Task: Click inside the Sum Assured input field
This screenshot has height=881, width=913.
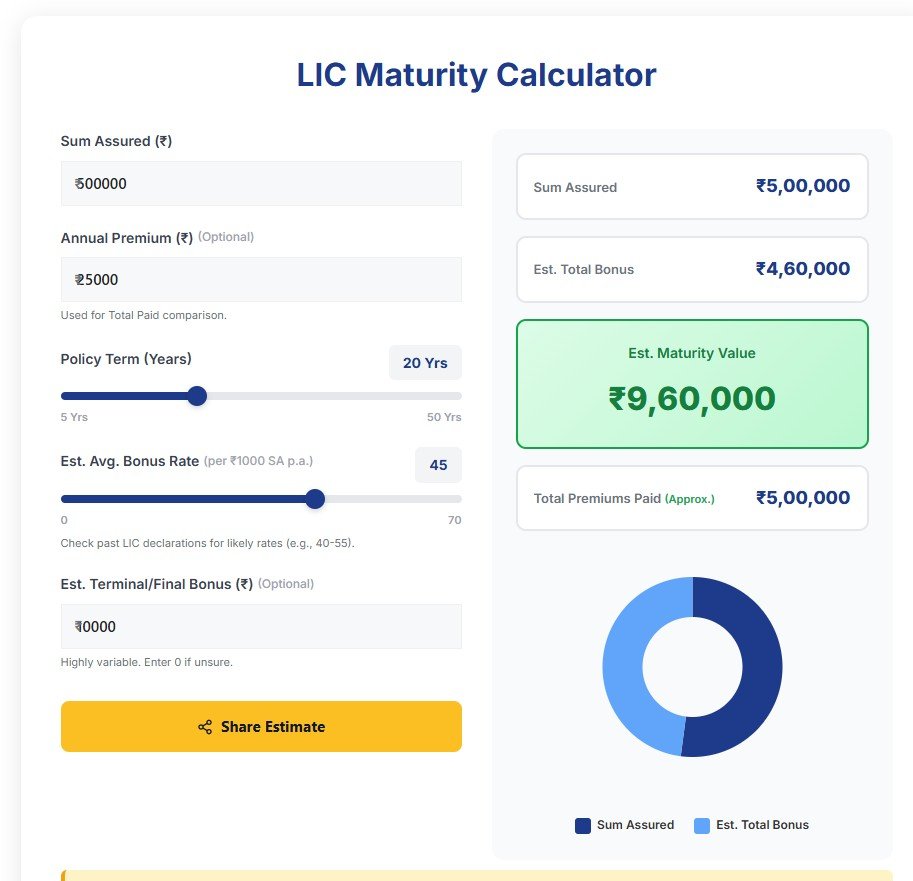Action: pyautogui.click(x=260, y=183)
